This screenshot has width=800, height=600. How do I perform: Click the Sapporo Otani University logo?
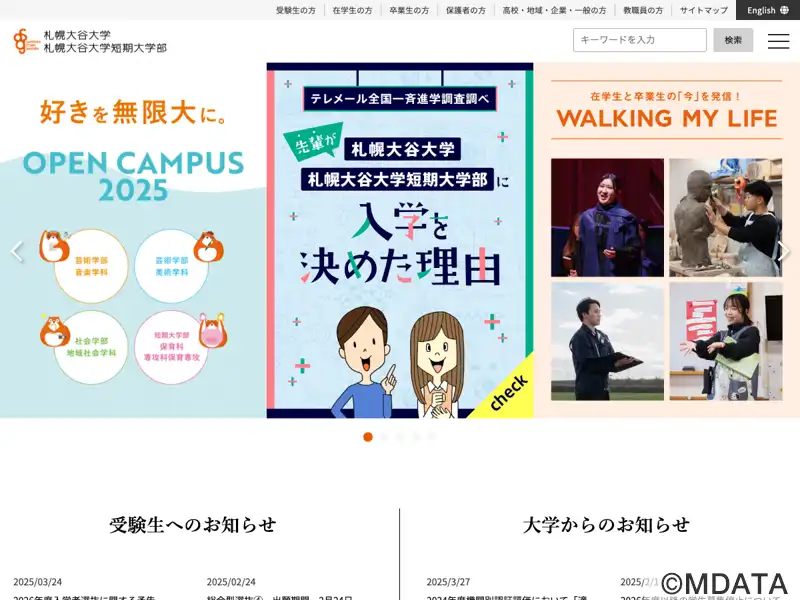click(x=90, y=41)
